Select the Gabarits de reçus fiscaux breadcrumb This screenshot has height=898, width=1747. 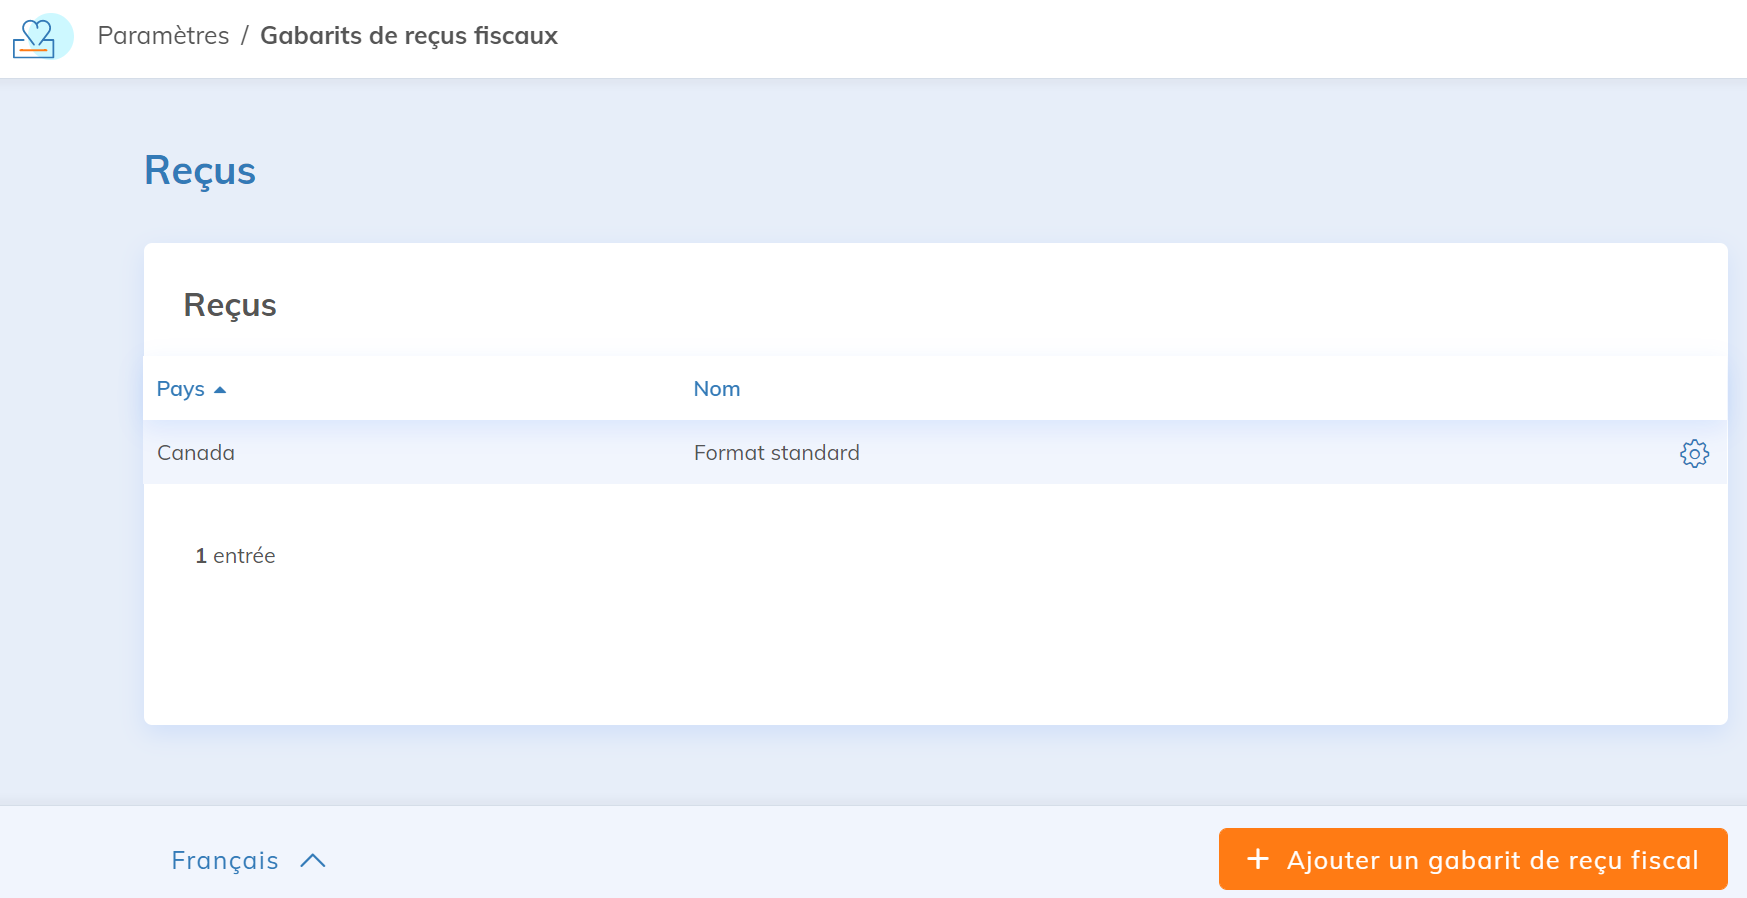409,36
